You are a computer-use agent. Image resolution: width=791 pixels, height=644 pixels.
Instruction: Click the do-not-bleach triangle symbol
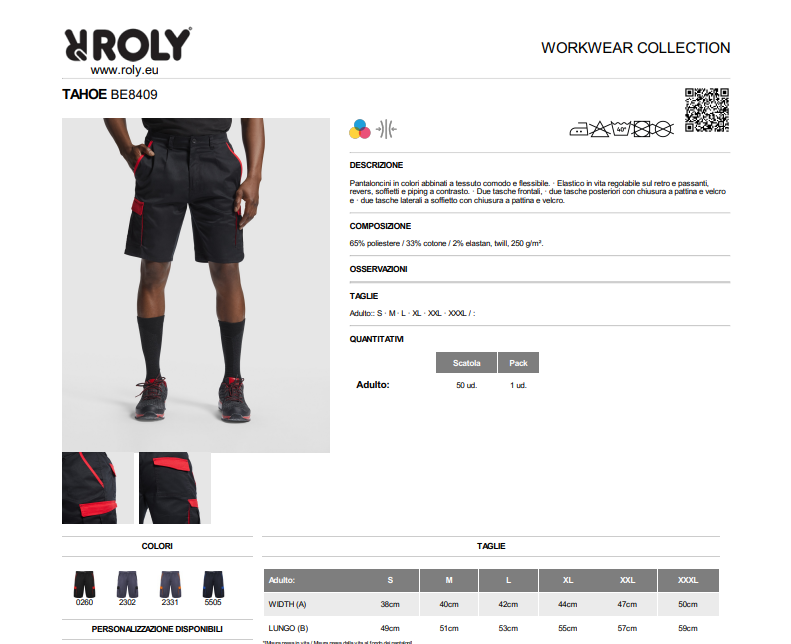click(x=600, y=129)
